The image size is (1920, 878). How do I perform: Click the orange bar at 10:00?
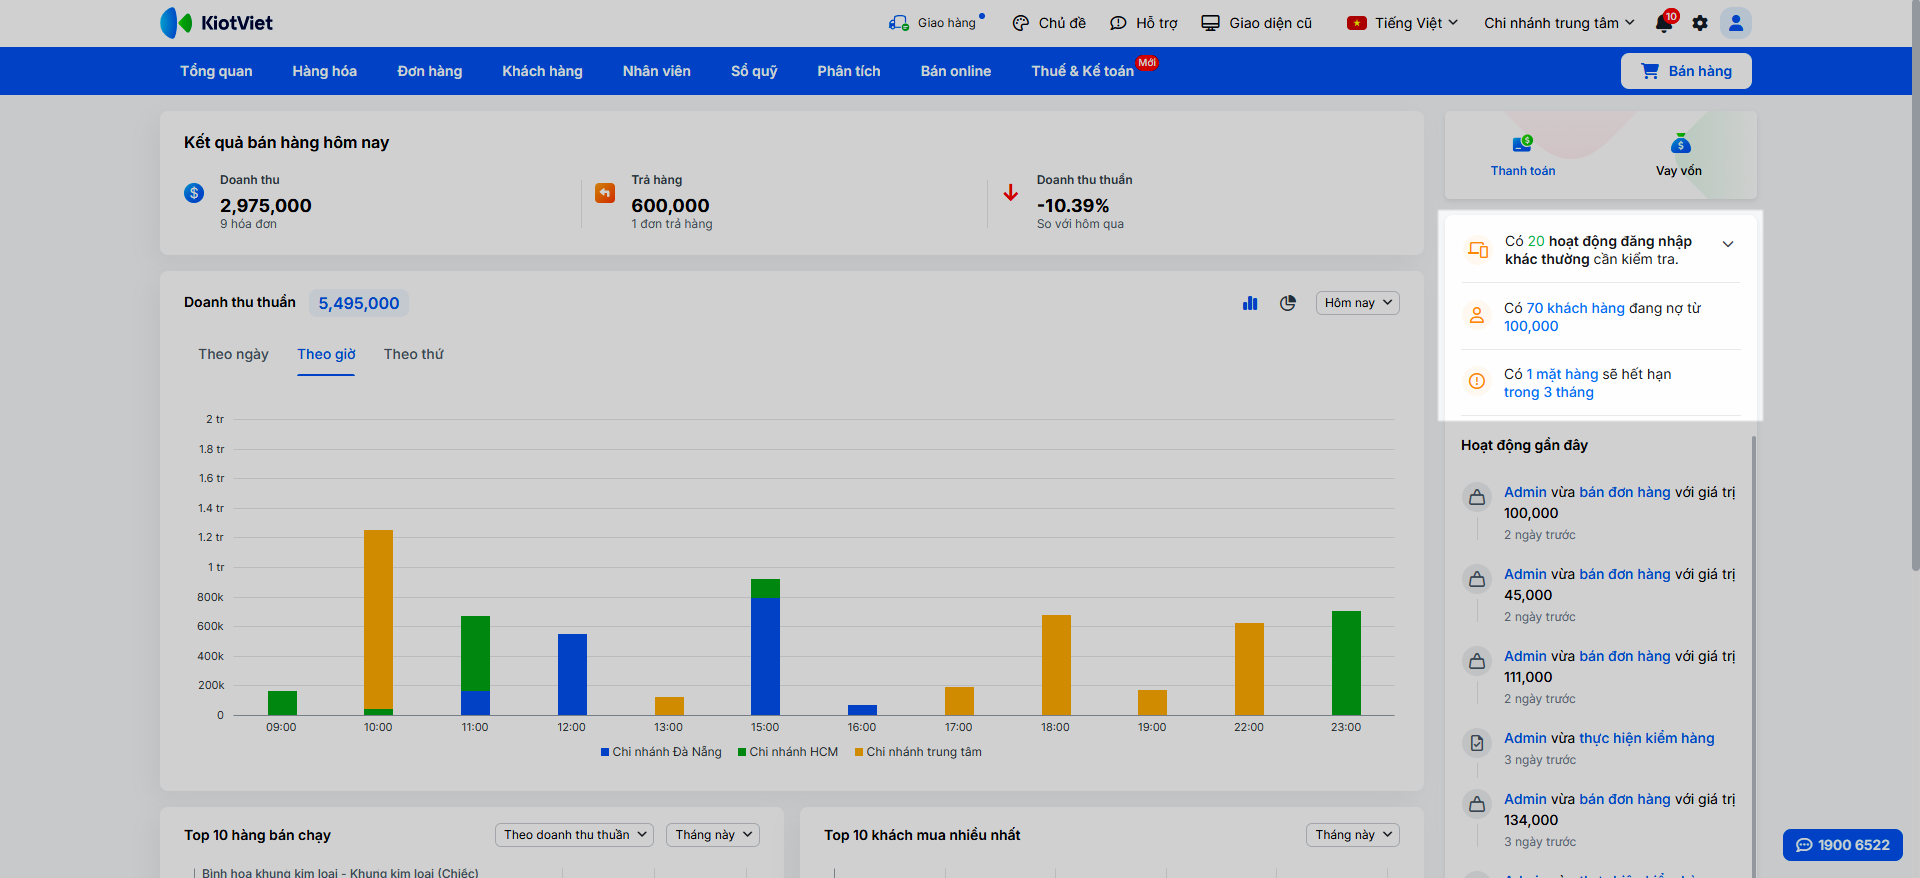coord(378,618)
